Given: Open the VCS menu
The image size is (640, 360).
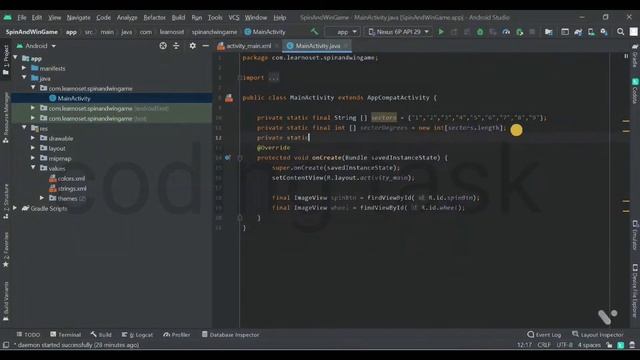Looking at the screenshot, I should coord(233,18).
